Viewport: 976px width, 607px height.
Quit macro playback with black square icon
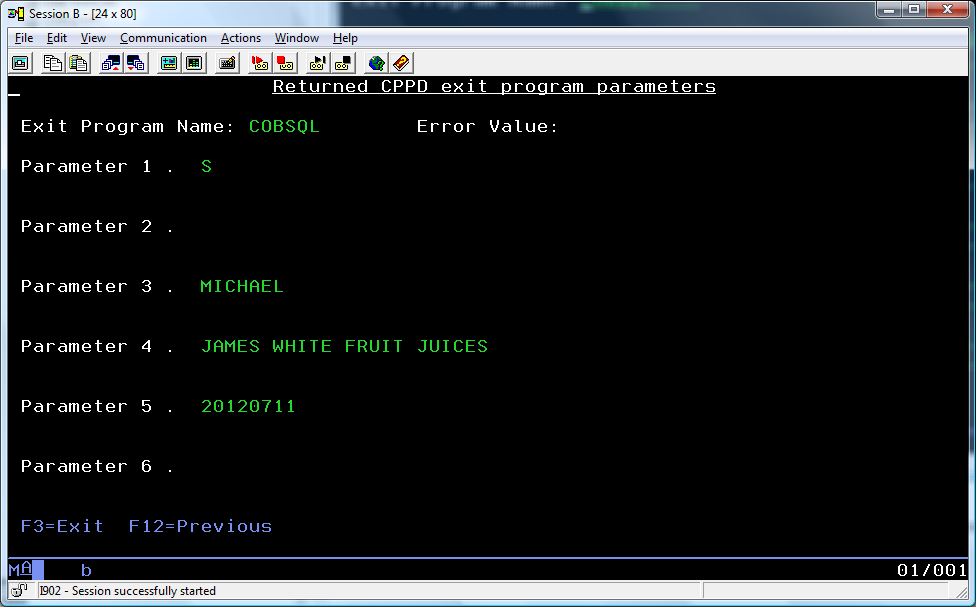(343, 63)
